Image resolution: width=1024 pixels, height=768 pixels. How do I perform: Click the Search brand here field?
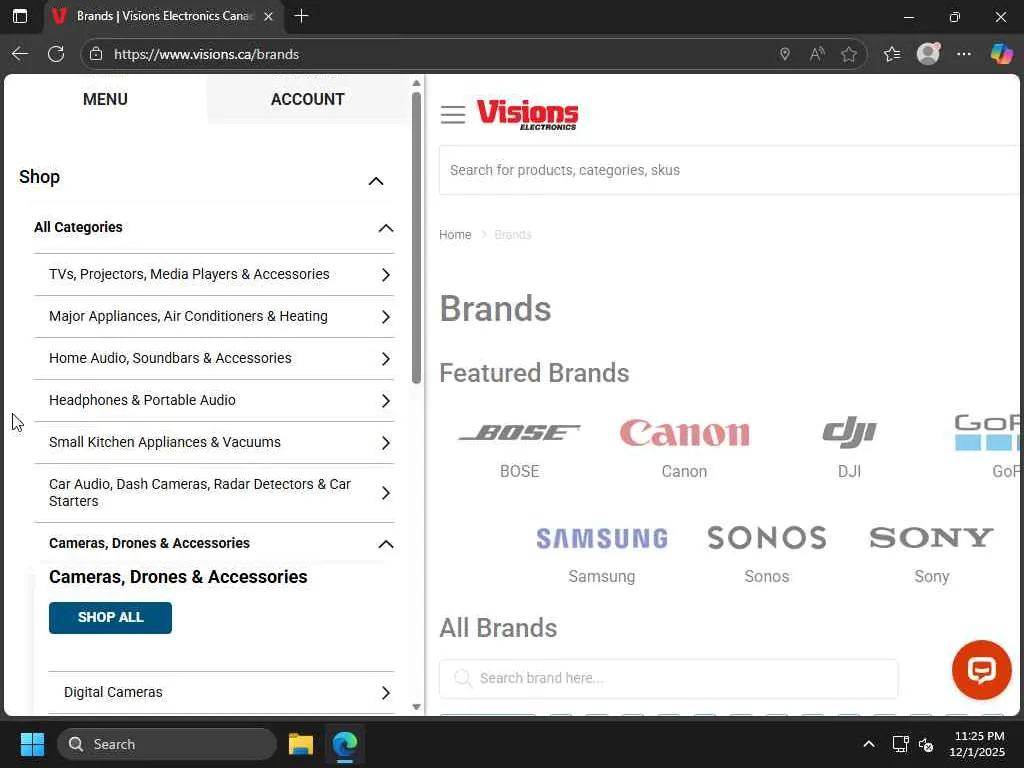click(x=668, y=679)
